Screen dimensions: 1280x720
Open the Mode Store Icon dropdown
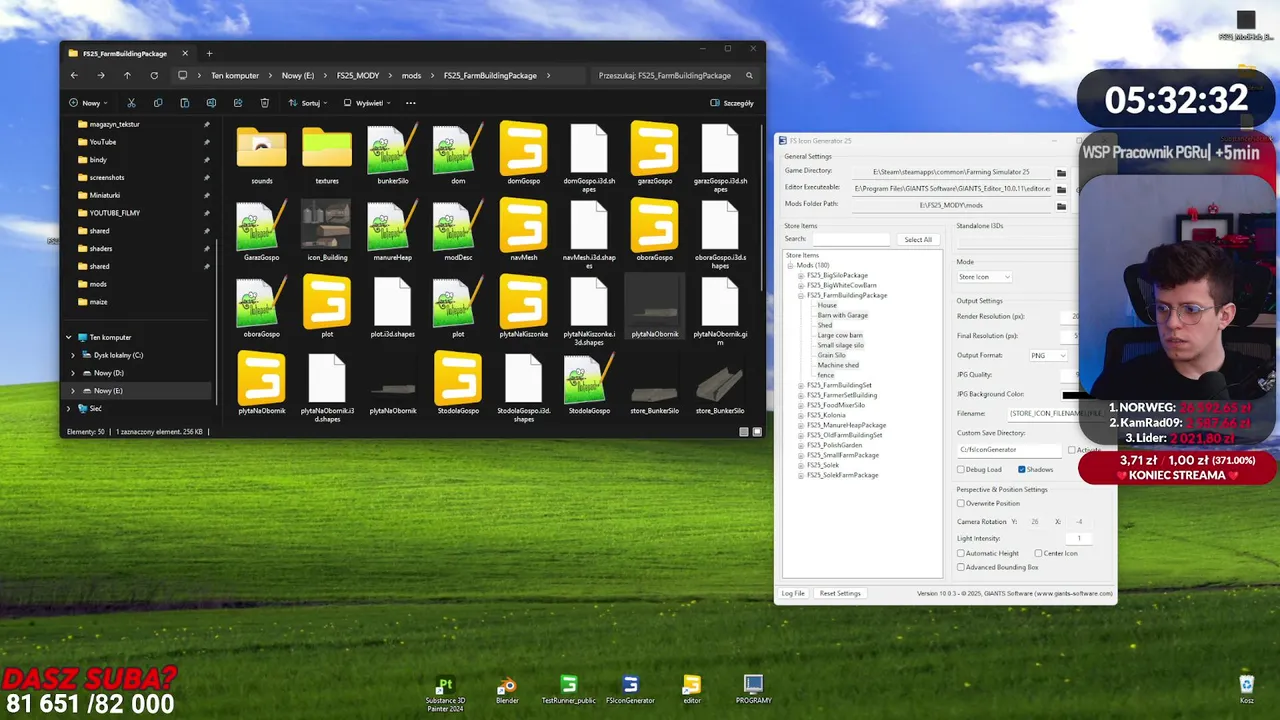[984, 277]
